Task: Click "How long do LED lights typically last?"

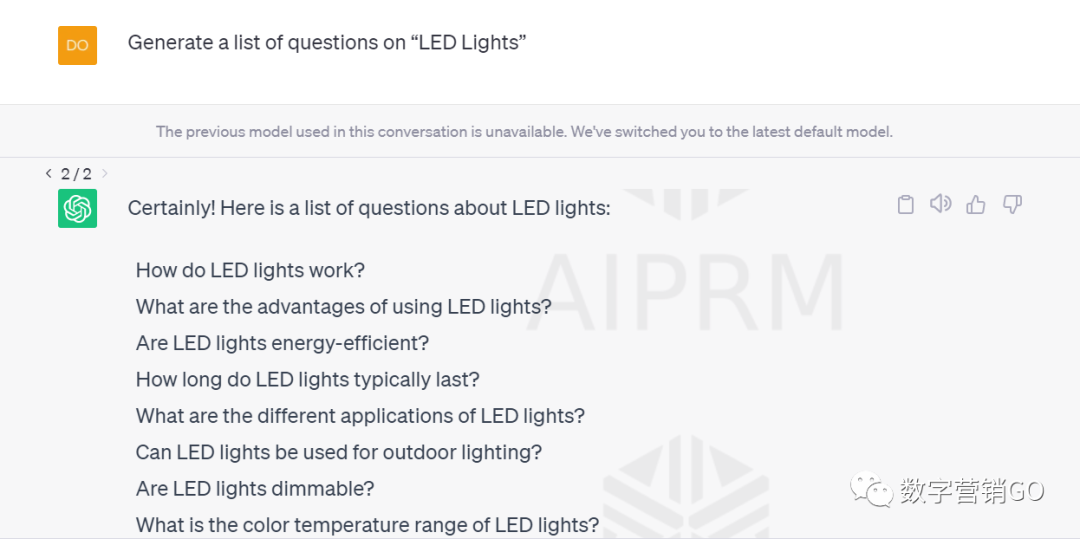Action: (308, 379)
